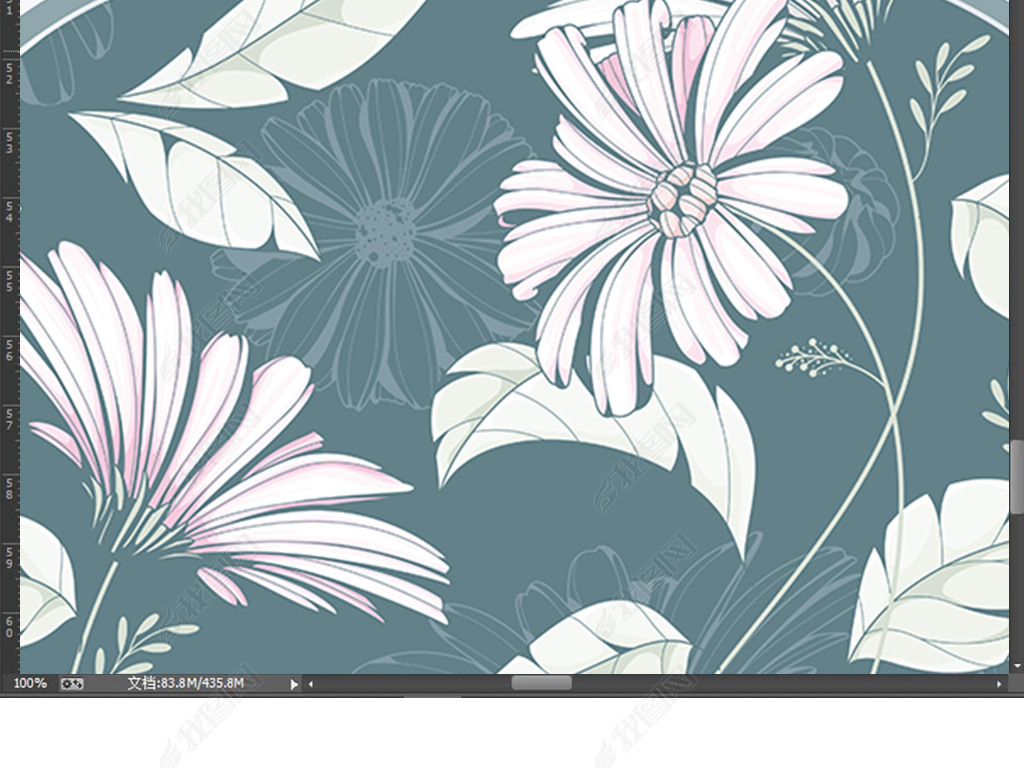
Task: Click the status bar icon beside the zoom percentage
Action: [x=72, y=684]
